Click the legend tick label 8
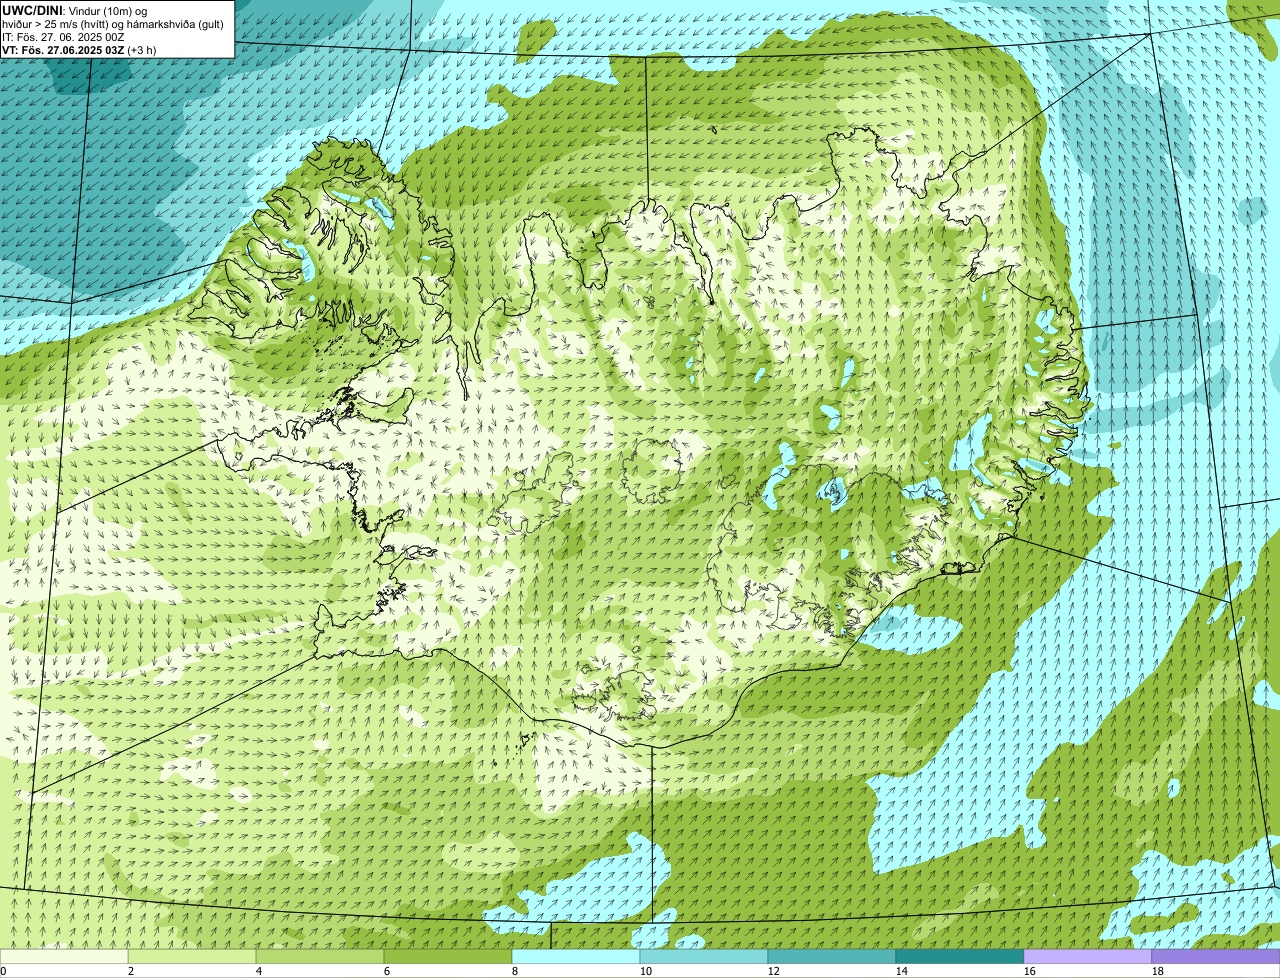 (x=514, y=971)
